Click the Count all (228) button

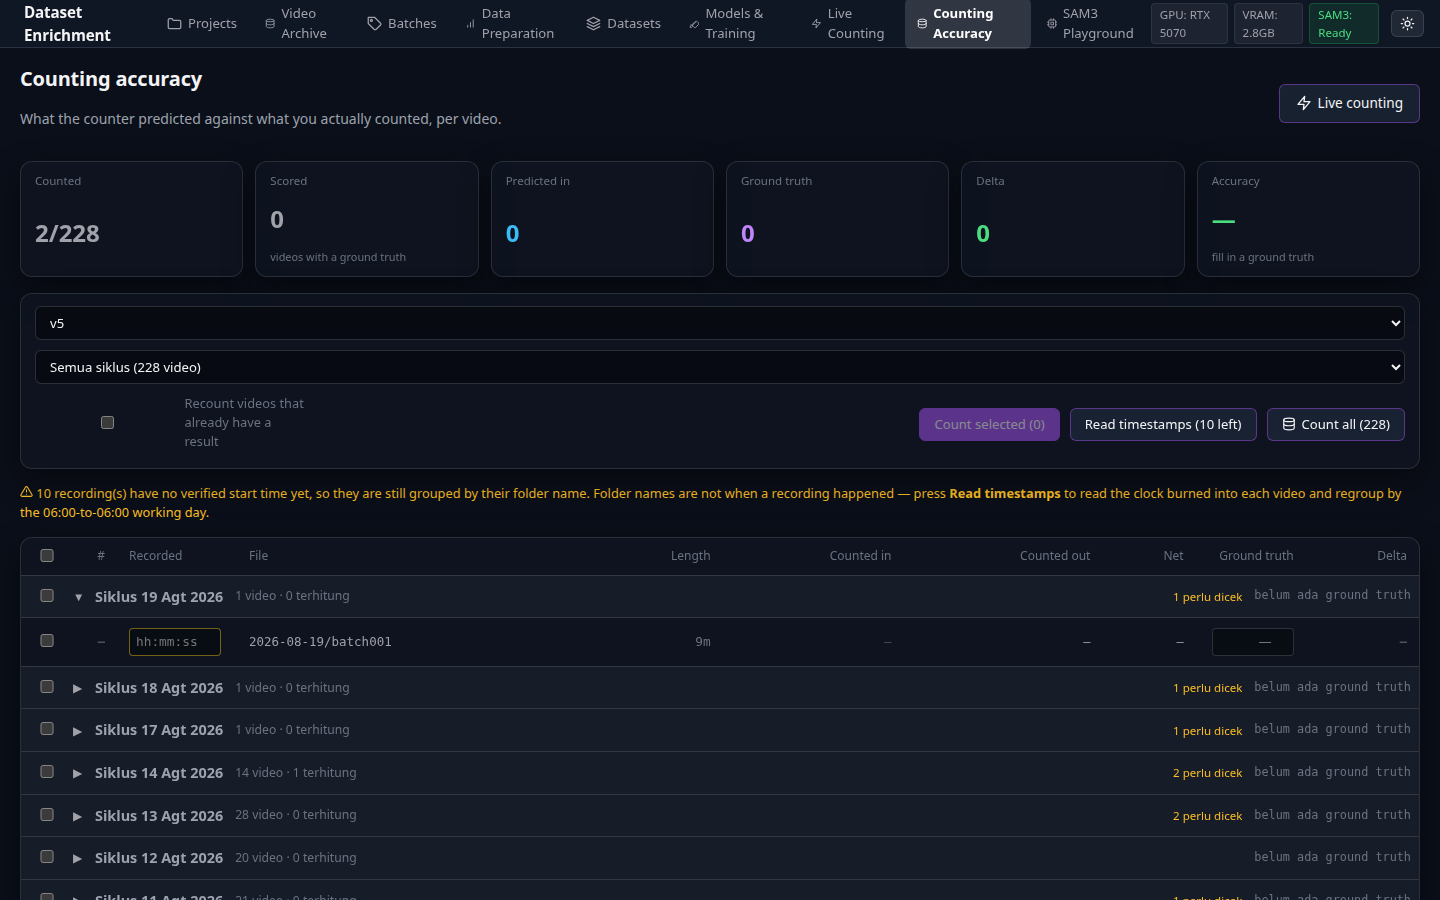(x=1336, y=424)
